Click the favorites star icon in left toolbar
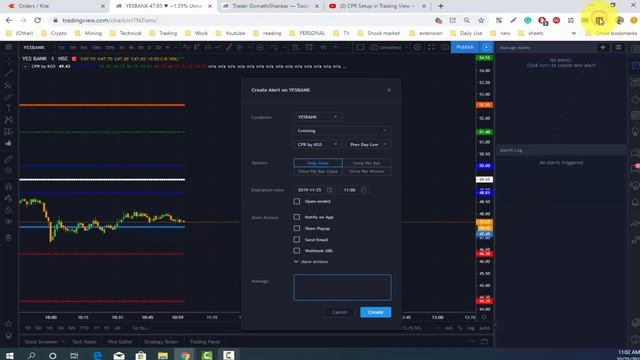 [9, 324]
